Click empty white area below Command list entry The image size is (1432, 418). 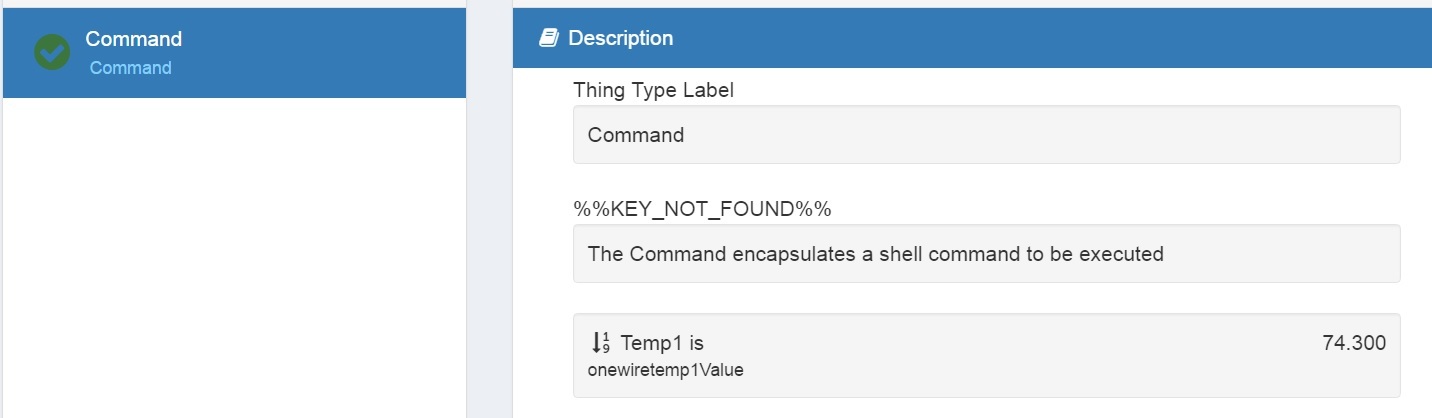pyautogui.click(x=233, y=250)
